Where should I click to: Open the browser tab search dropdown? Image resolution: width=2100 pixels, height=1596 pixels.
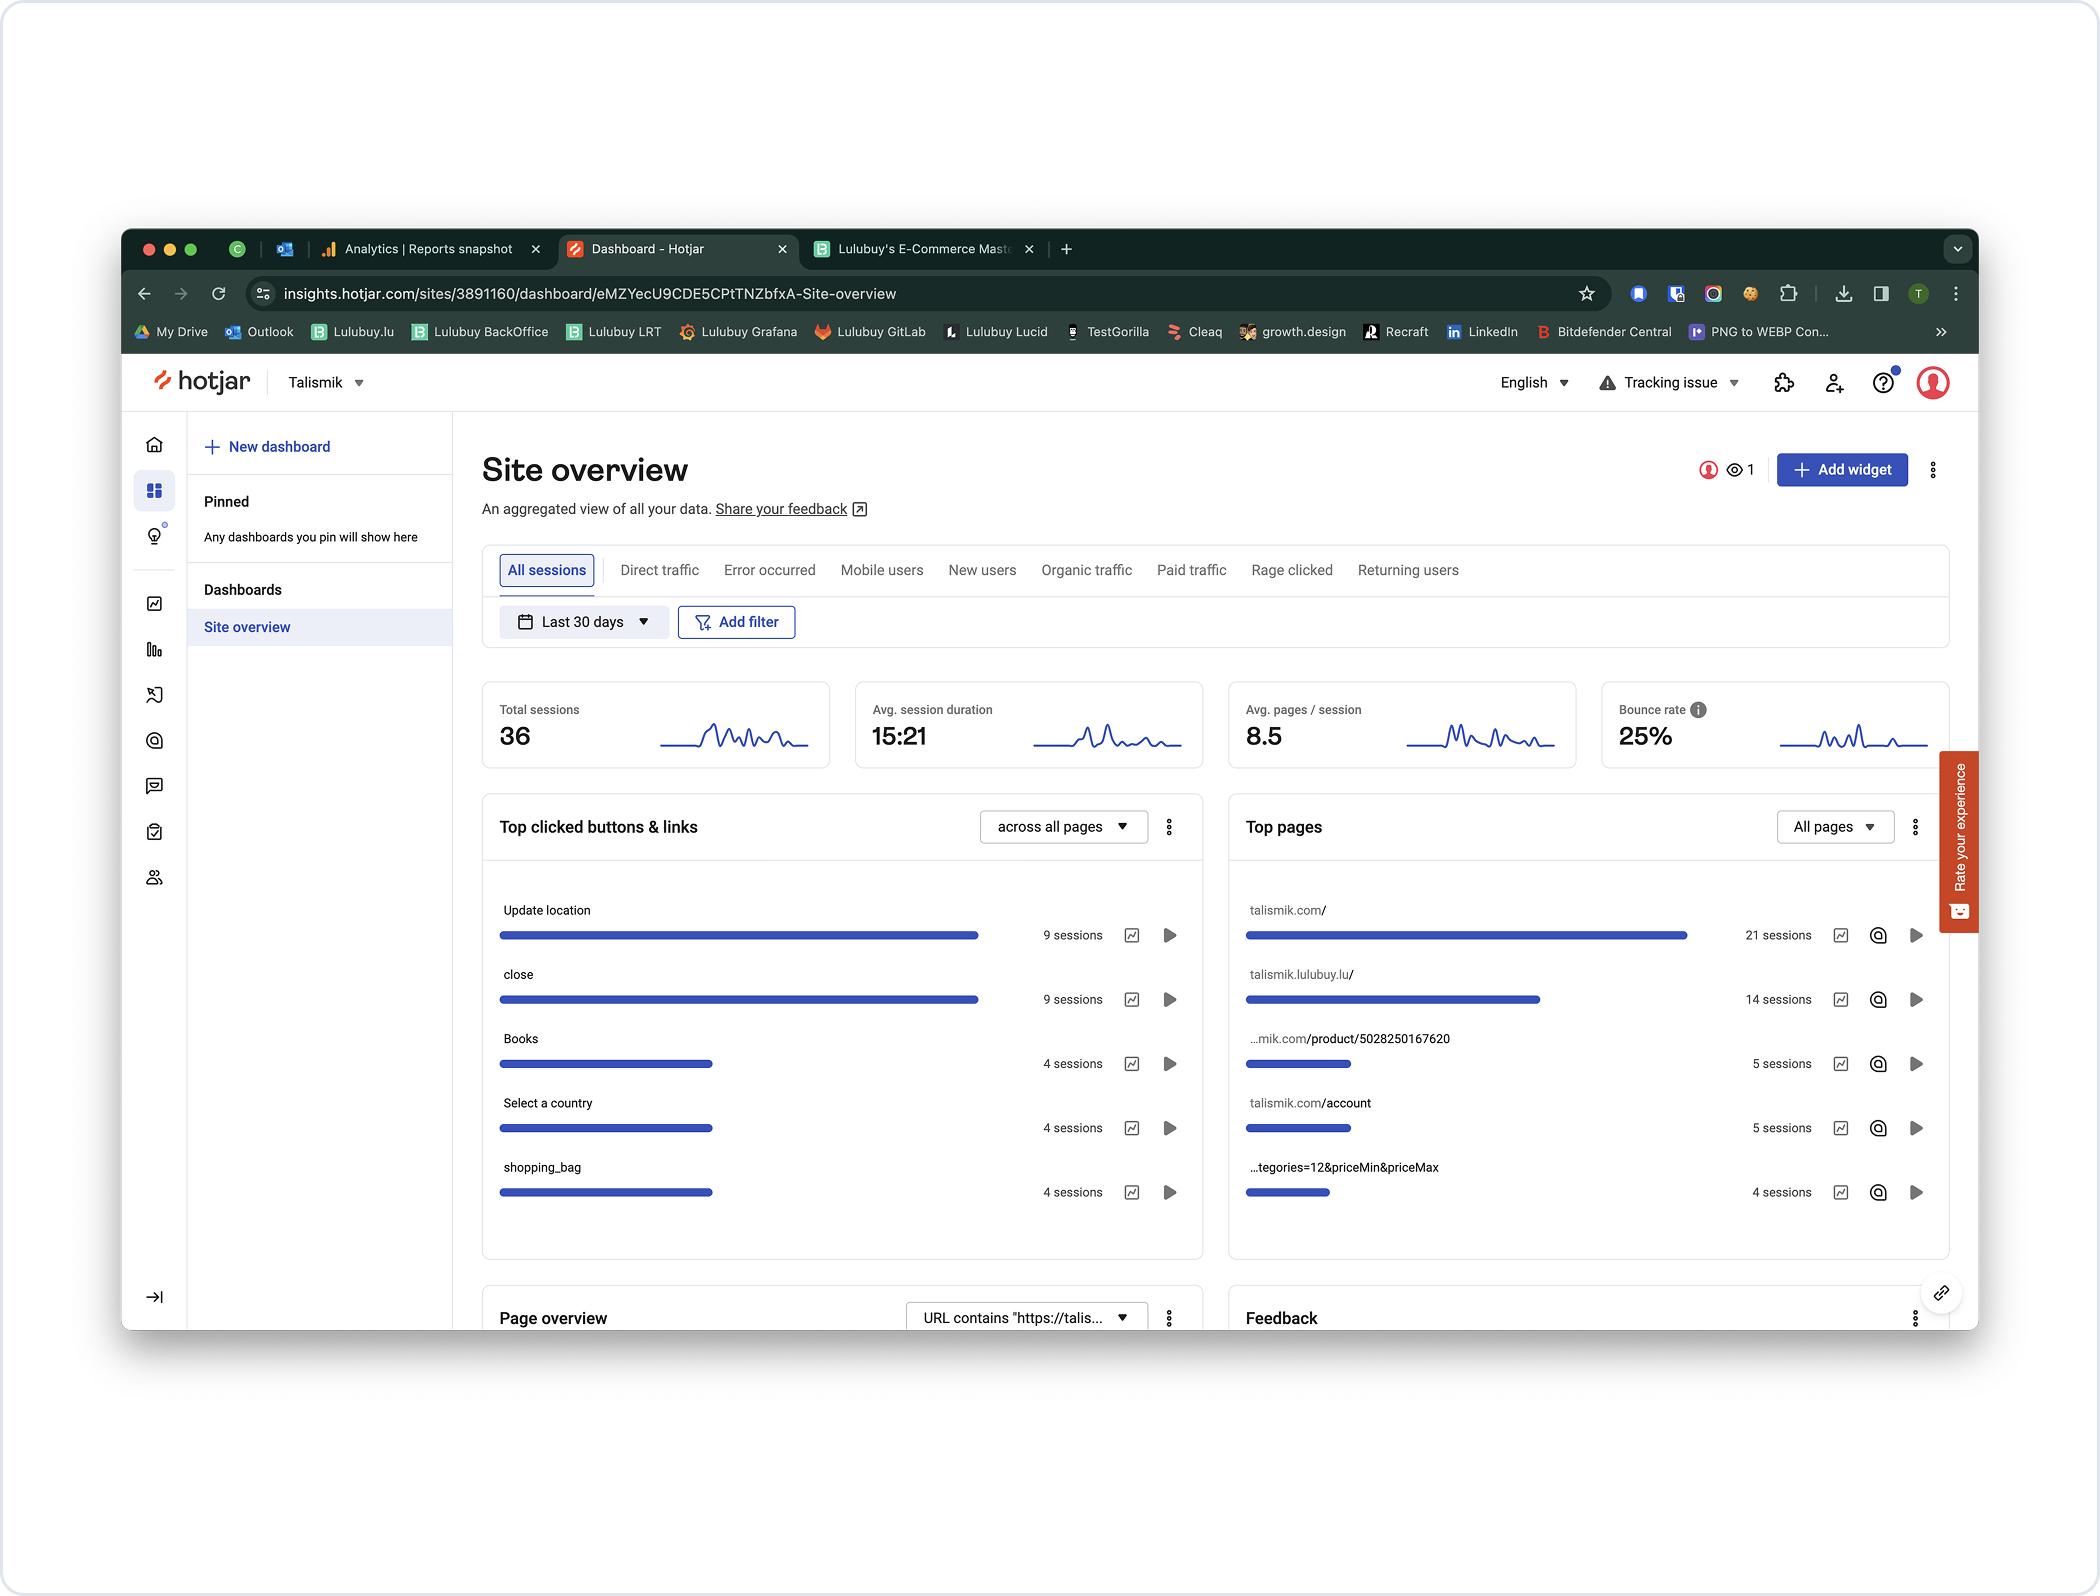[x=1957, y=249]
